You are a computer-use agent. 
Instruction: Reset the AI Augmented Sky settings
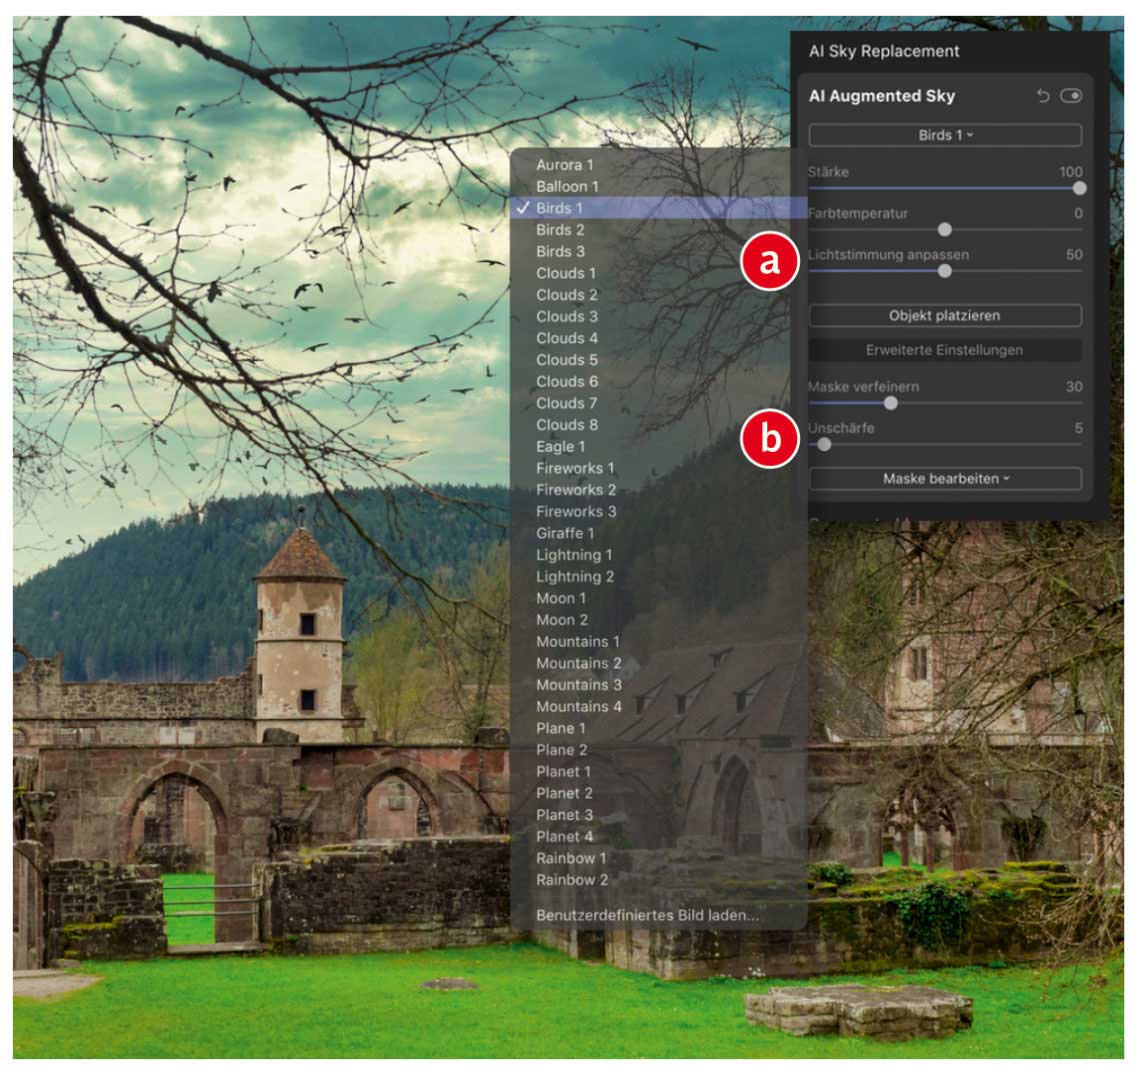pyautogui.click(x=1043, y=96)
